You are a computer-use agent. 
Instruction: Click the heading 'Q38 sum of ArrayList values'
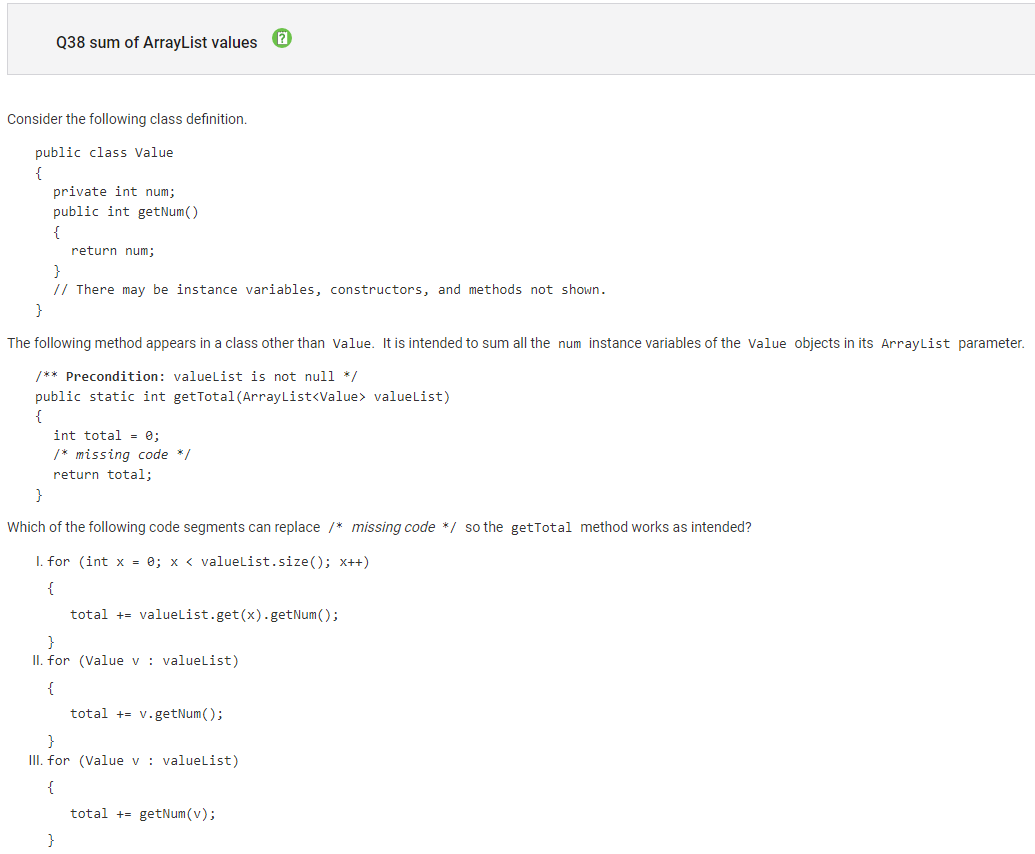156,42
